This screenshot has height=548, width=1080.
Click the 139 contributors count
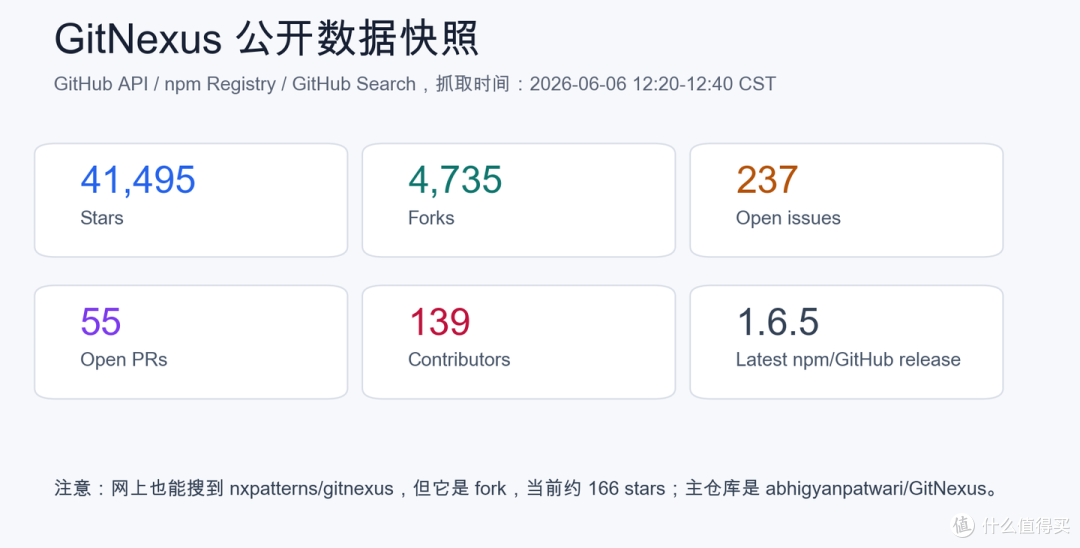click(x=439, y=322)
